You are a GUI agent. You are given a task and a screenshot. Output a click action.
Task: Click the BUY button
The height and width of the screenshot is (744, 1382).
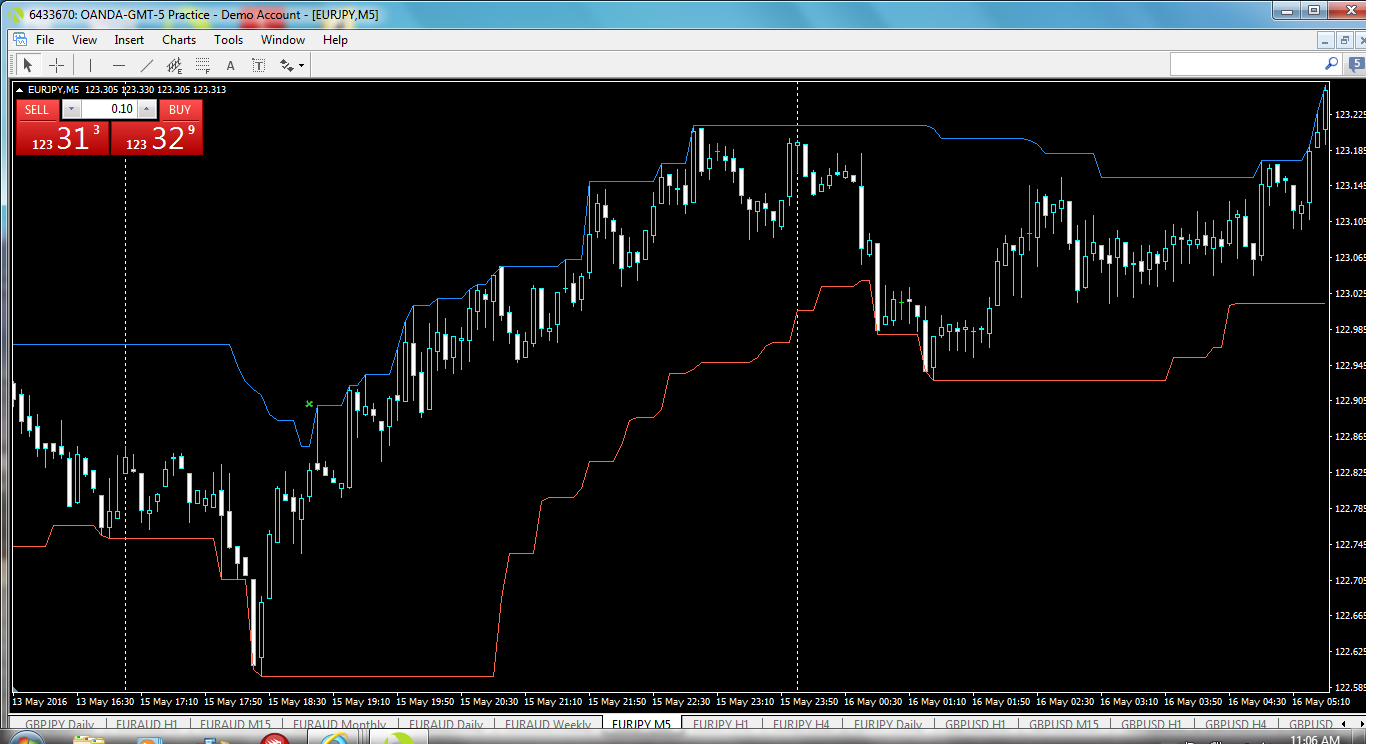[x=180, y=110]
